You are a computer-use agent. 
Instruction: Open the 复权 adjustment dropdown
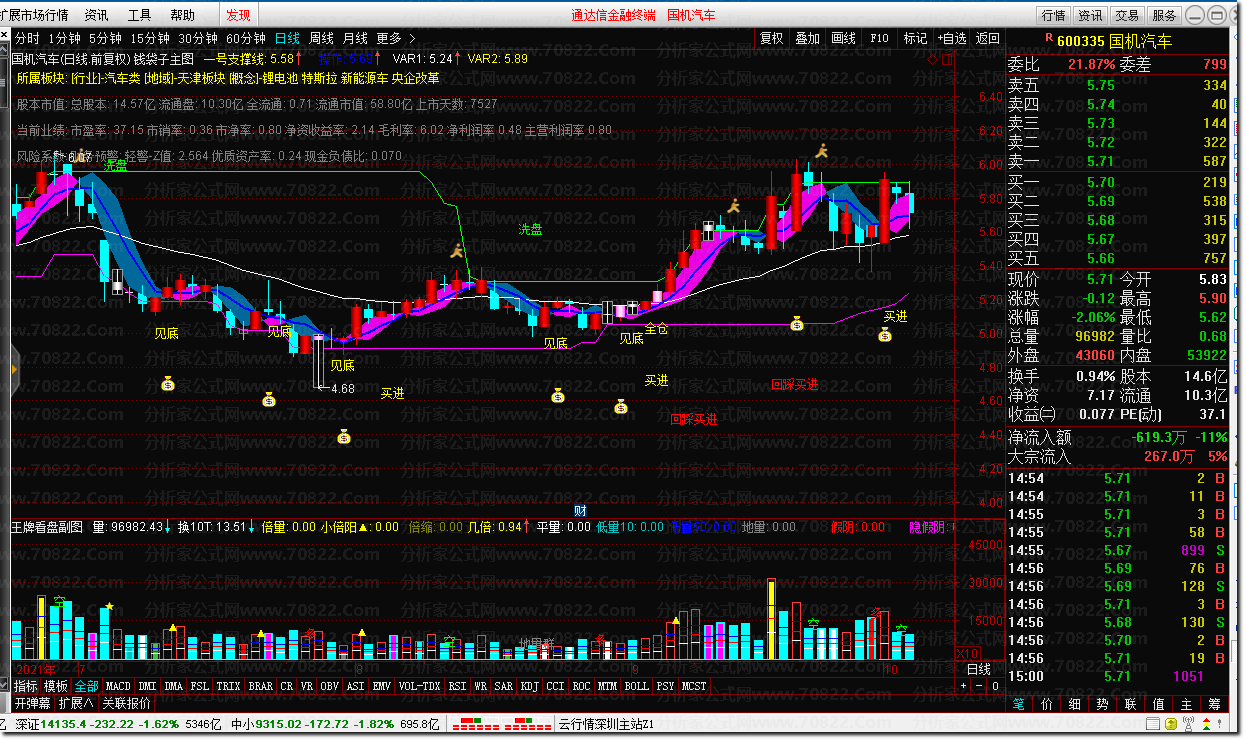[x=772, y=39]
